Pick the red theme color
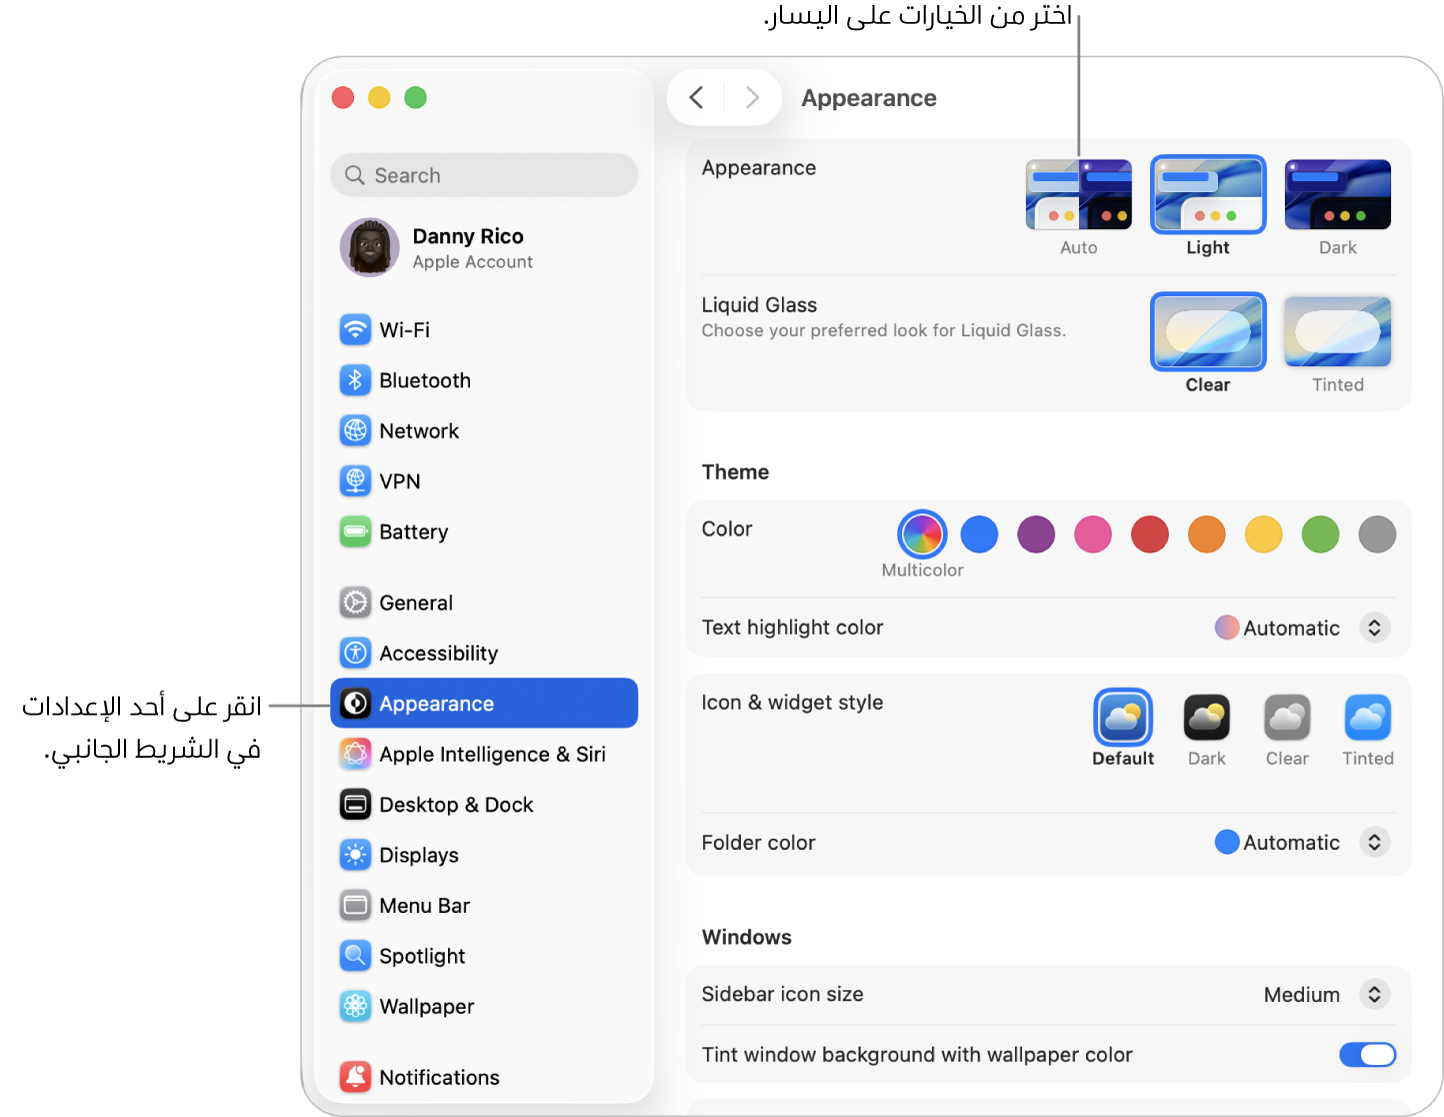The width and height of the screenshot is (1444, 1117). pos(1150,534)
